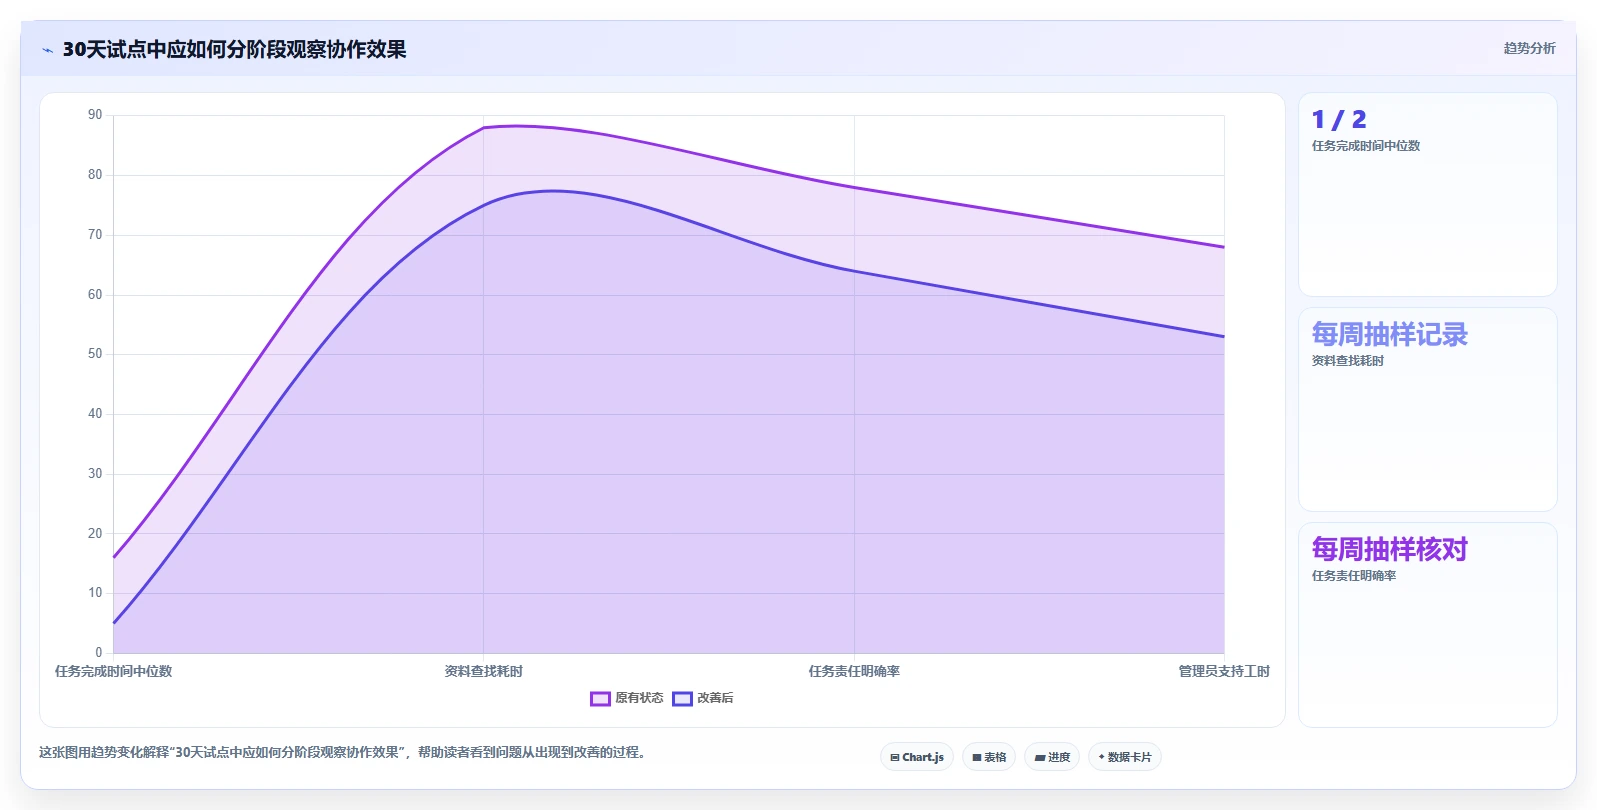This screenshot has width=1597, height=810.
Task: Toggle the 改善后 legend swatch
Action: point(682,698)
